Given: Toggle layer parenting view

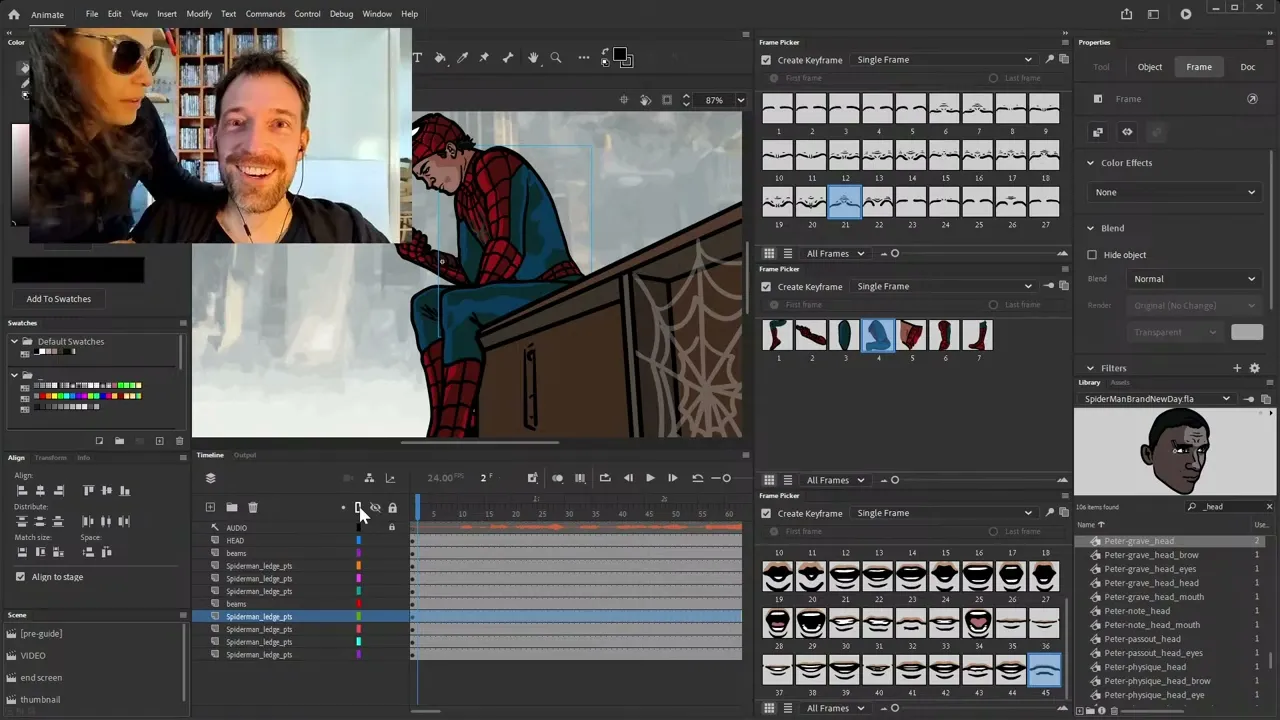Looking at the screenshot, I should 369,478.
